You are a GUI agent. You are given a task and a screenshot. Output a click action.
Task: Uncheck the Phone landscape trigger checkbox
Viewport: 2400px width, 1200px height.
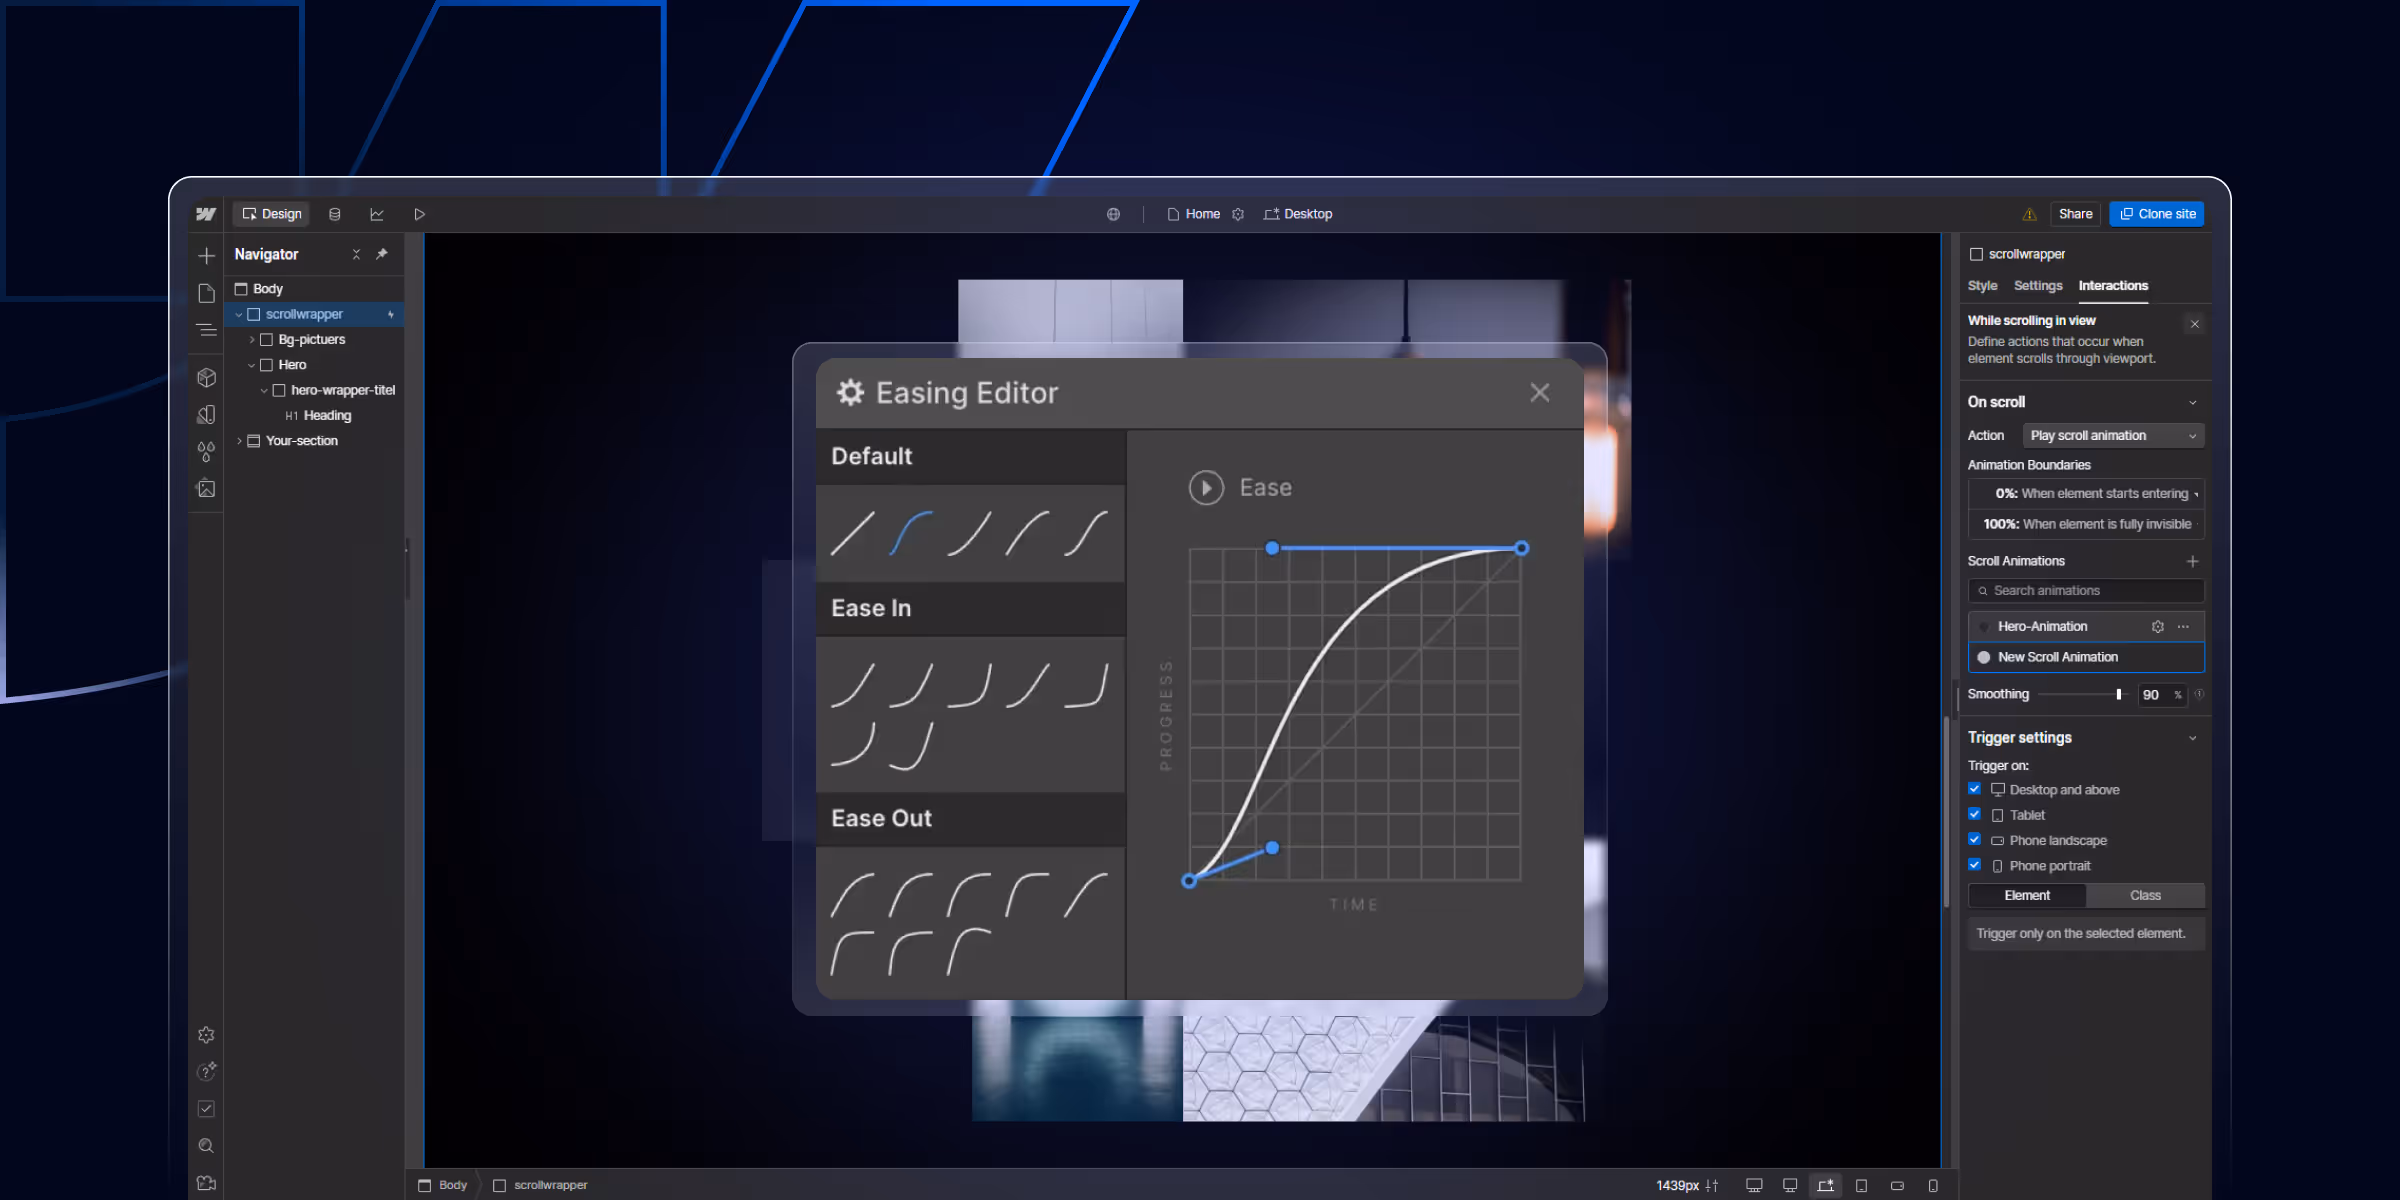pos(1975,839)
